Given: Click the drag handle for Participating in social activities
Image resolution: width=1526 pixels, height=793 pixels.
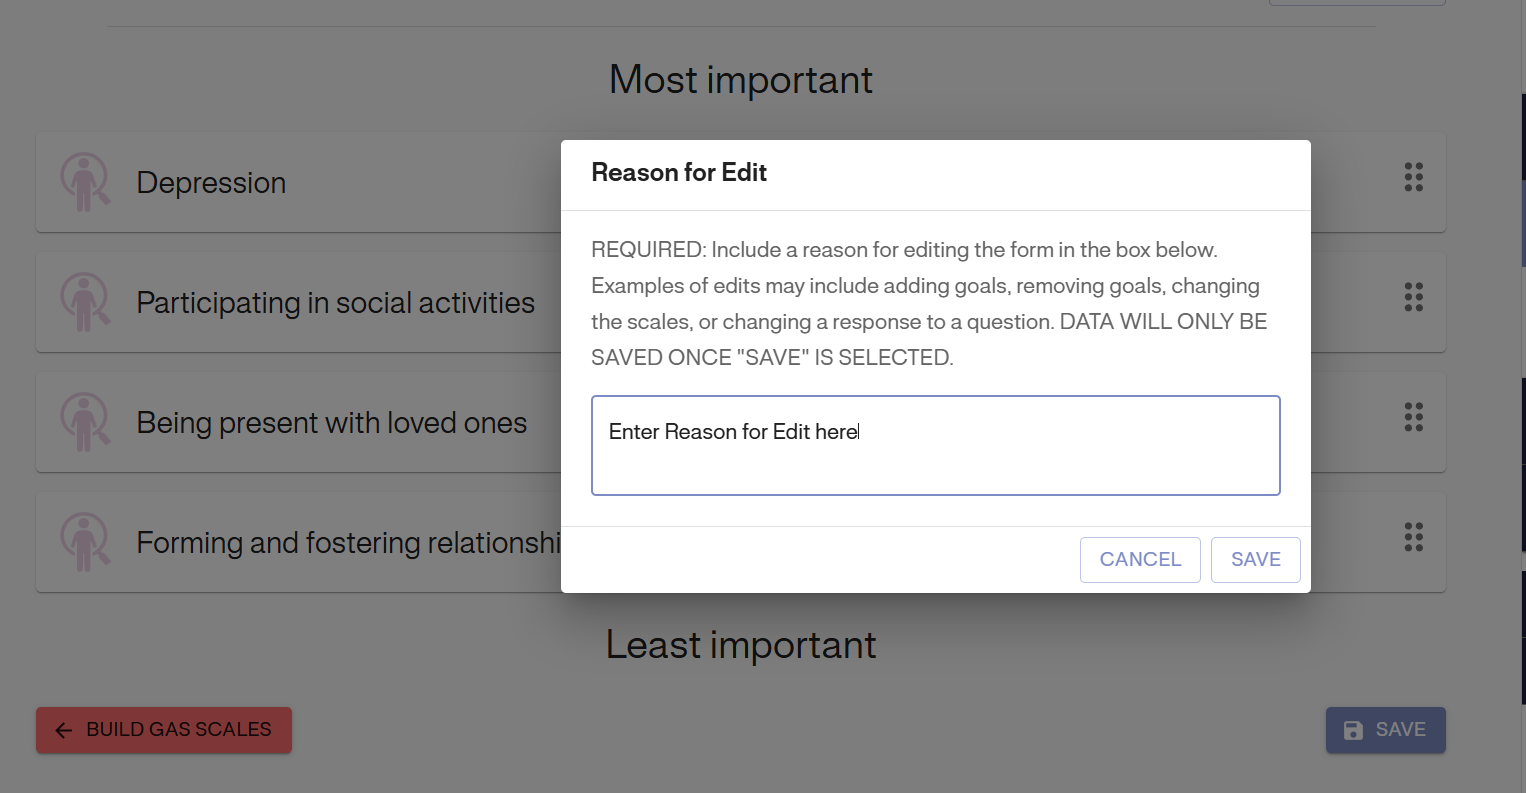Looking at the screenshot, I should point(1413,297).
